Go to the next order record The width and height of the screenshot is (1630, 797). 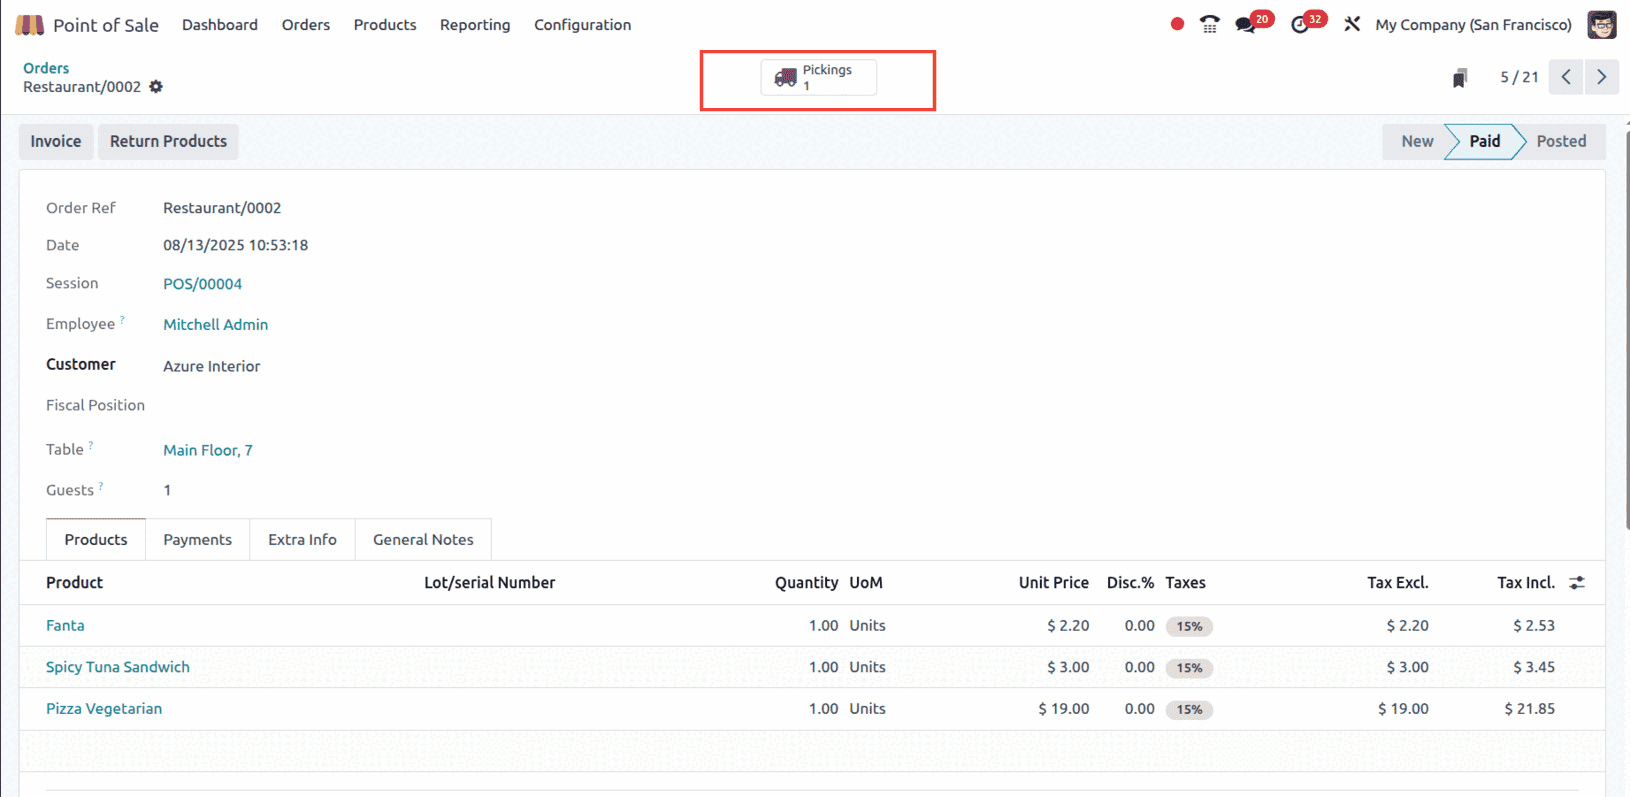pyautogui.click(x=1602, y=77)
